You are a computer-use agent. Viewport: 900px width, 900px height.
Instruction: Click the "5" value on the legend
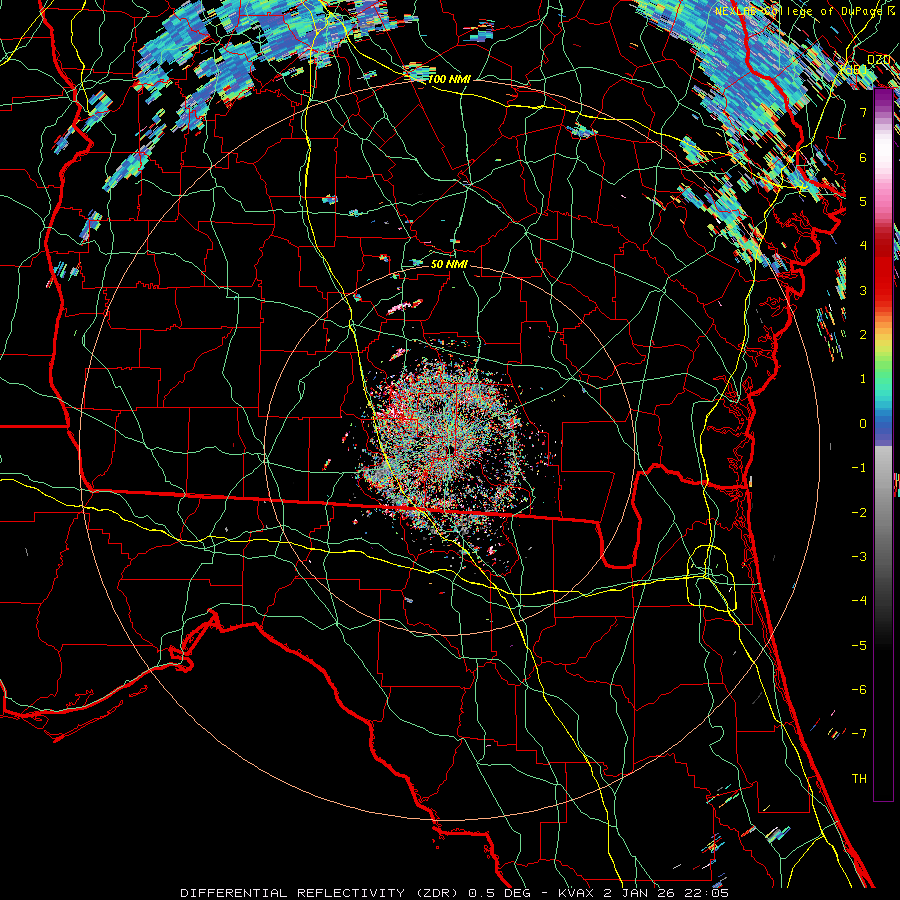[x=863, y=201]
